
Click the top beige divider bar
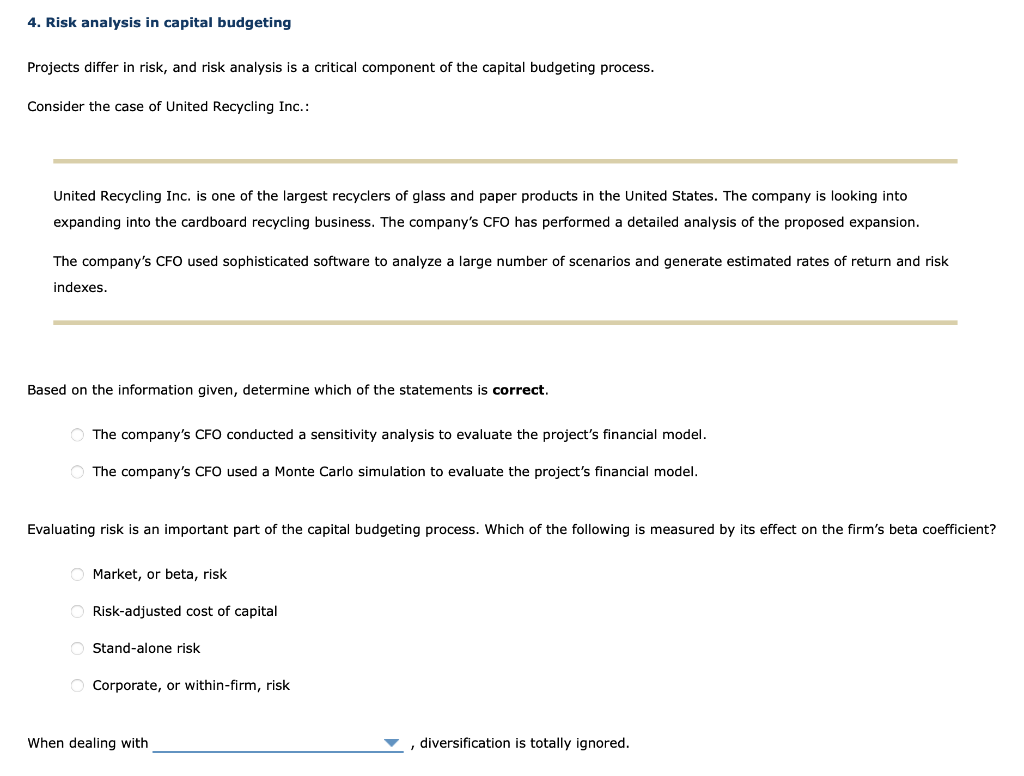(505, 158)
